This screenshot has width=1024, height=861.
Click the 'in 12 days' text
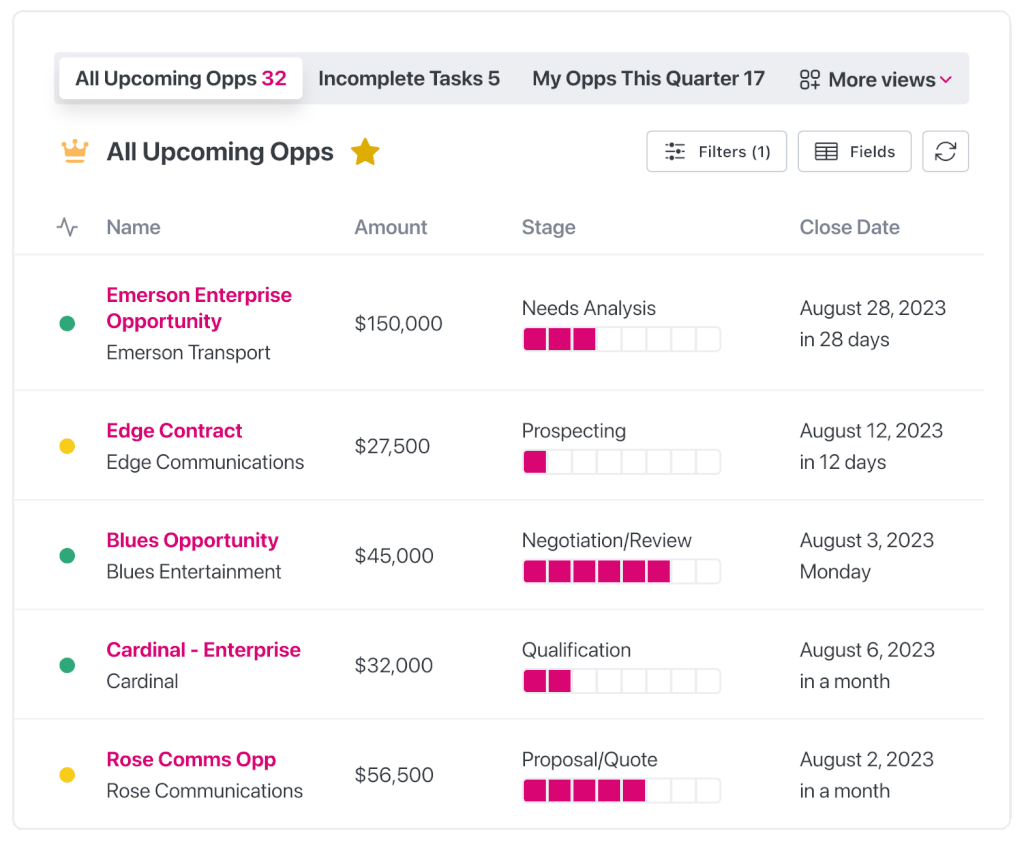pos(842,463)
